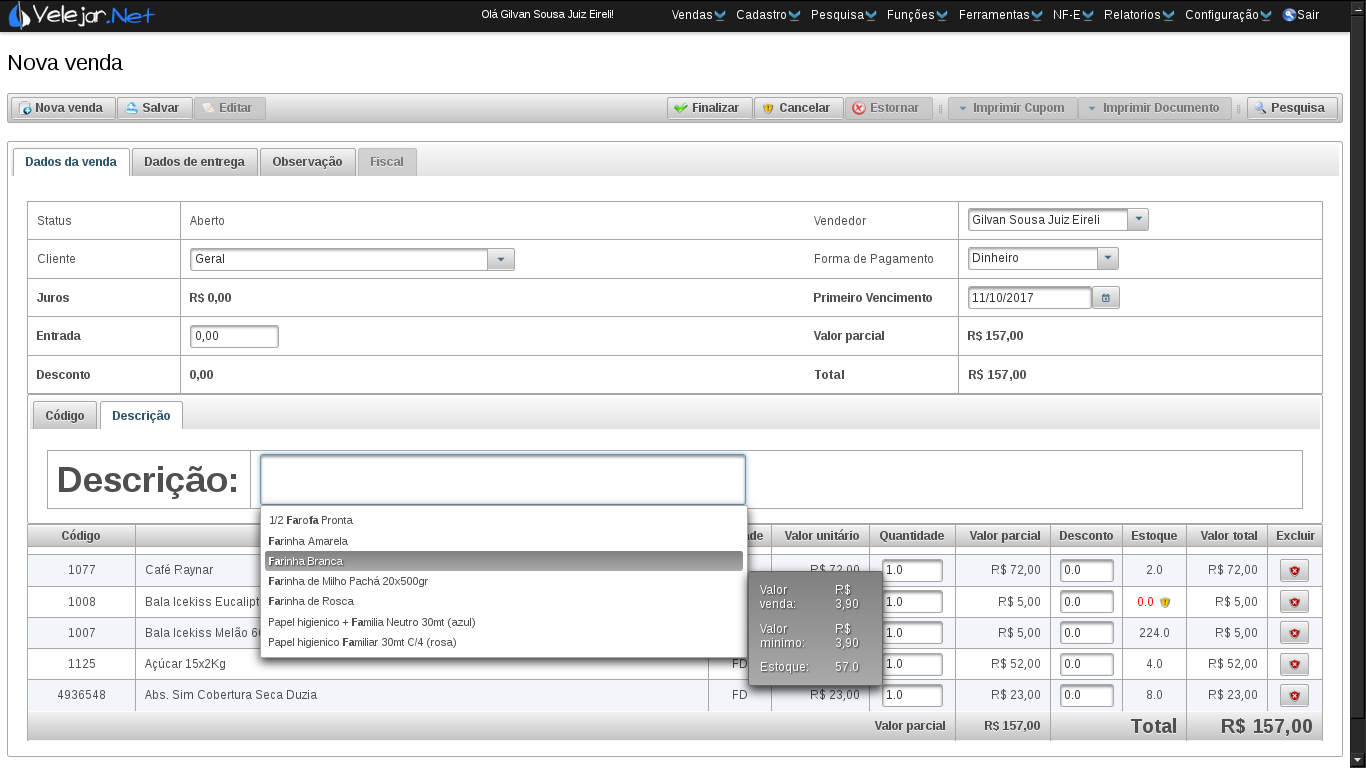The width and height of the screenshot is (1366, 768).
Task: Select Papel higienico Familia Neutro 30mt (azul)
Action: click(x=503, y=622)
